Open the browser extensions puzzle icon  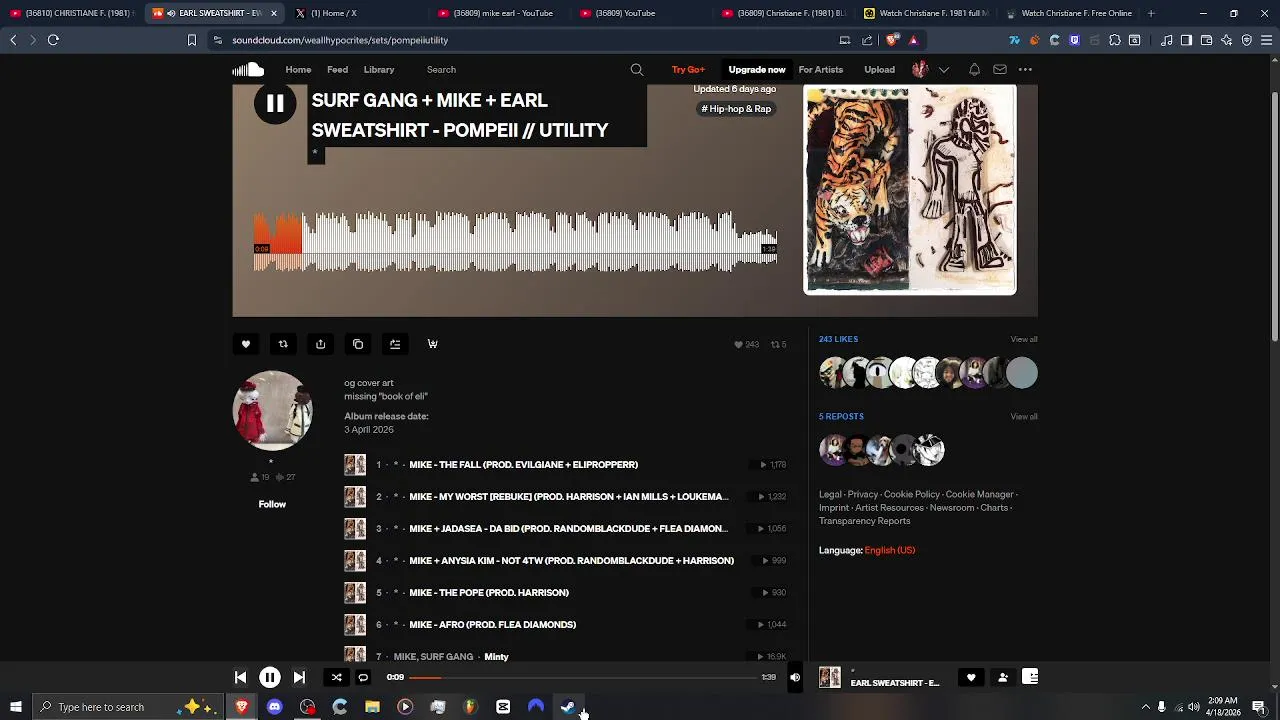[x=1114, y=40]
